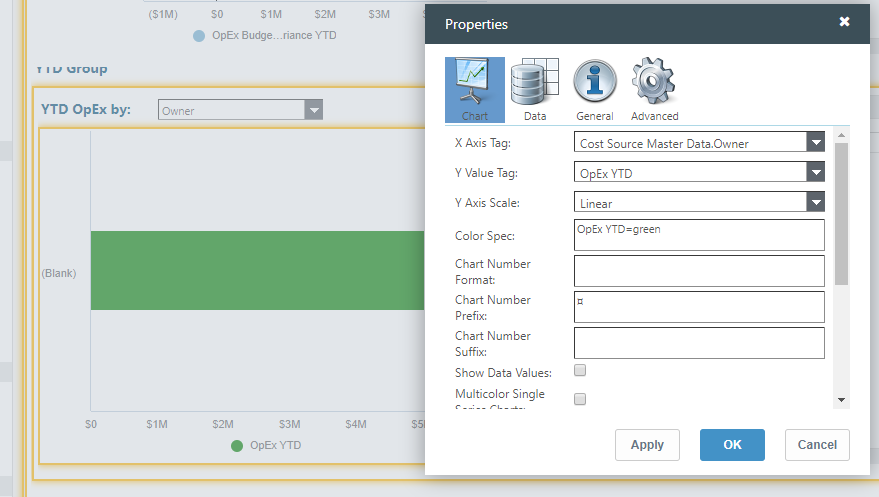Click the Color Spec text field
The height and width of the screenshot is (497, 879).
(x=699, y=236)
